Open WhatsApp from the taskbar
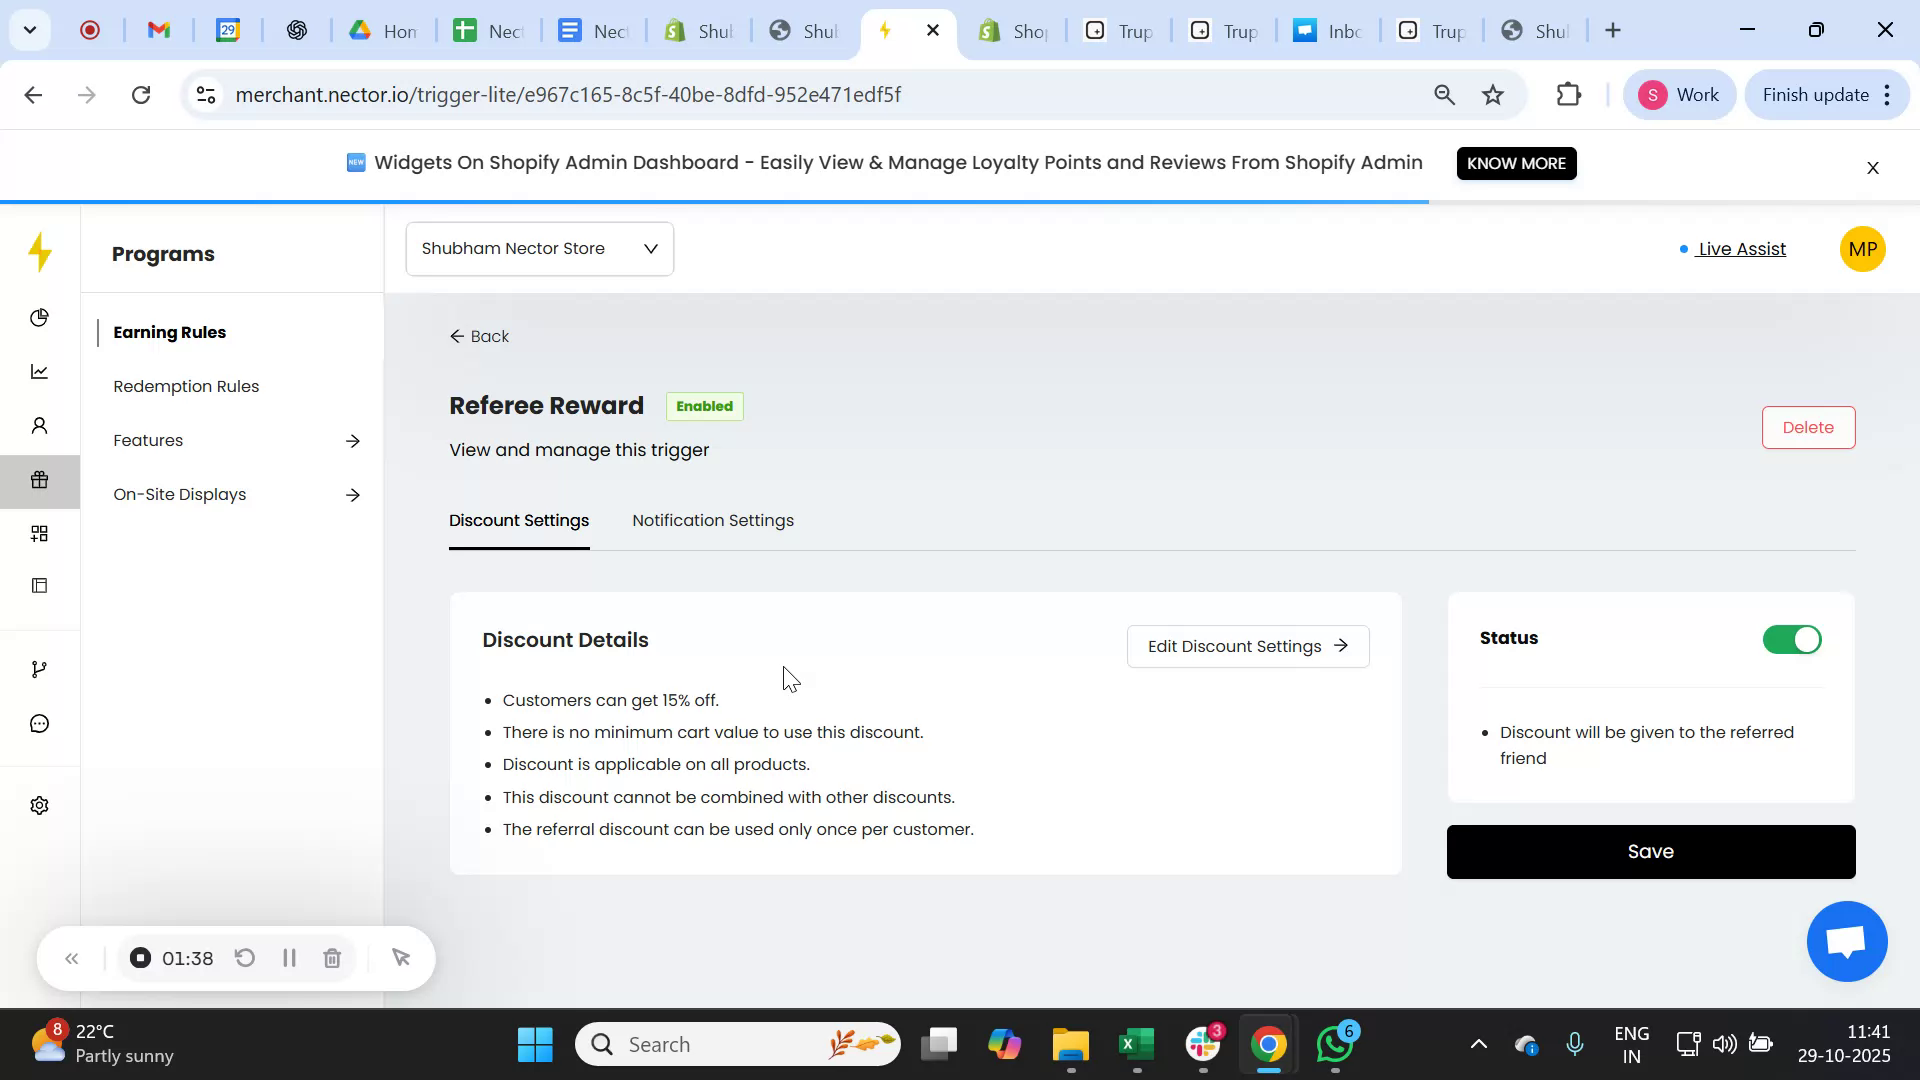The width and height of the screenshot is (1920, 1080). (1334, 1043)
